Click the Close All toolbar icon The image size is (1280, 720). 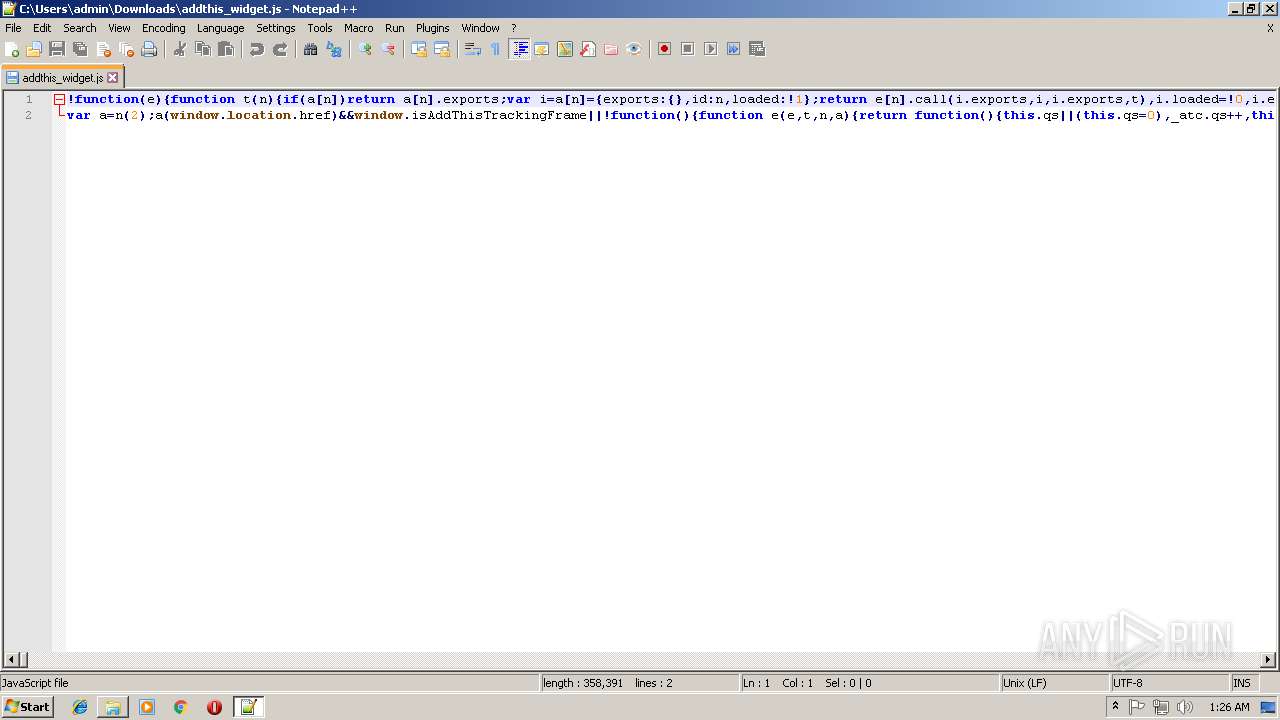(126, 49)
